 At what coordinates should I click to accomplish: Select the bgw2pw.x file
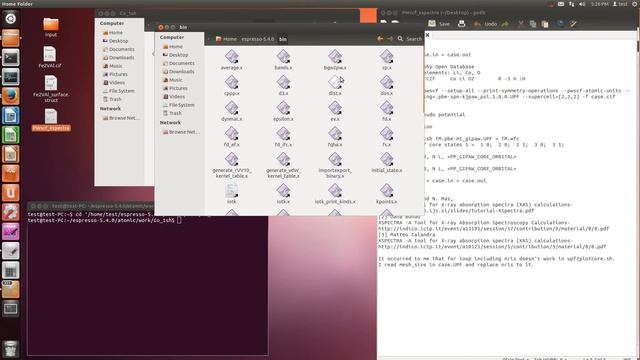(x=335, y=60)
